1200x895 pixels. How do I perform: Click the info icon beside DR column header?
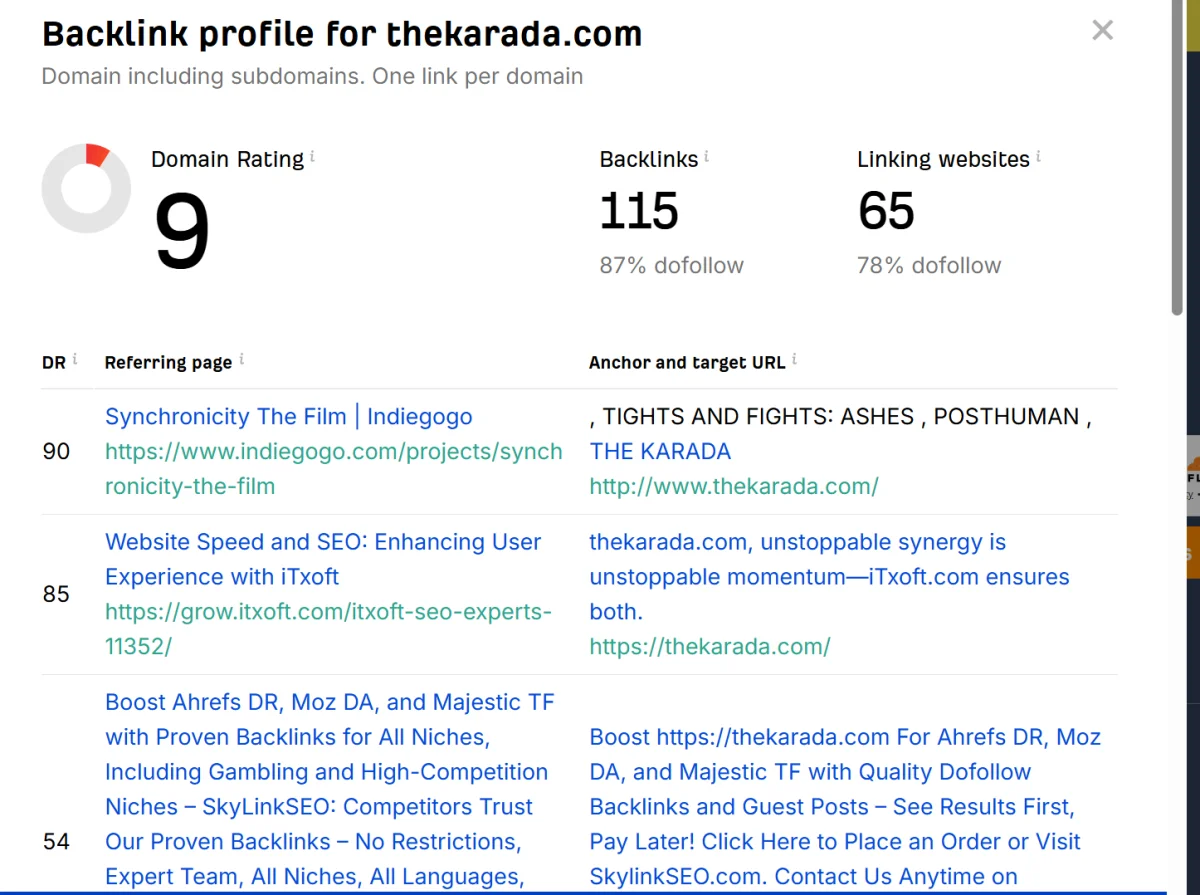pyautogui.click(x=75, y=360)
